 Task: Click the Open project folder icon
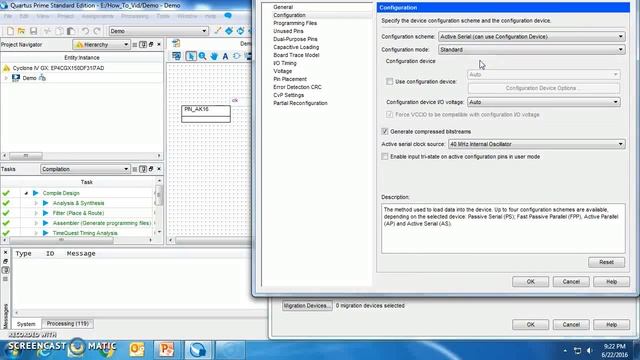tap(21, 31)
